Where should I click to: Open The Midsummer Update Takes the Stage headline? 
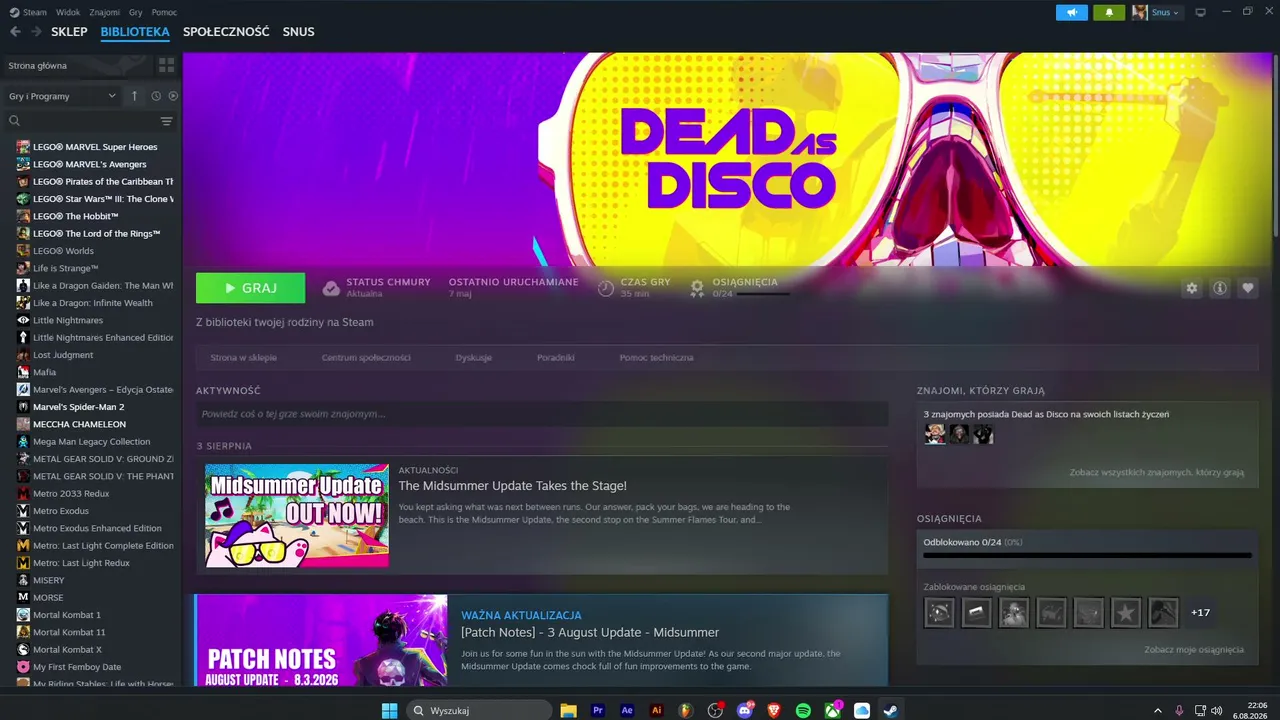coord(513,486)
